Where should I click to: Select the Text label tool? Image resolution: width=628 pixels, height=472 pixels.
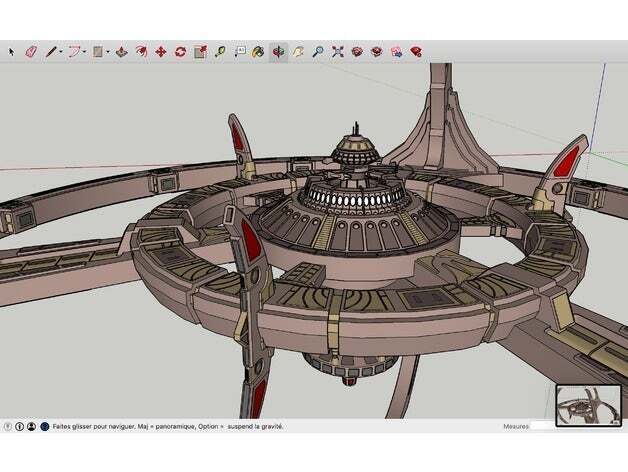point(240,52)
